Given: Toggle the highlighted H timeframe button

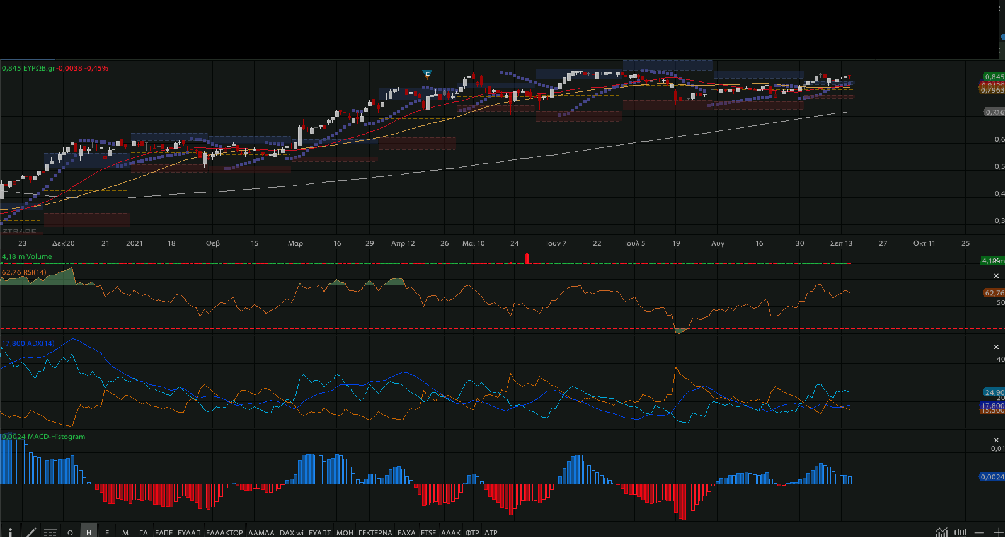Looking at the screenshot, I should pos(89,532).
